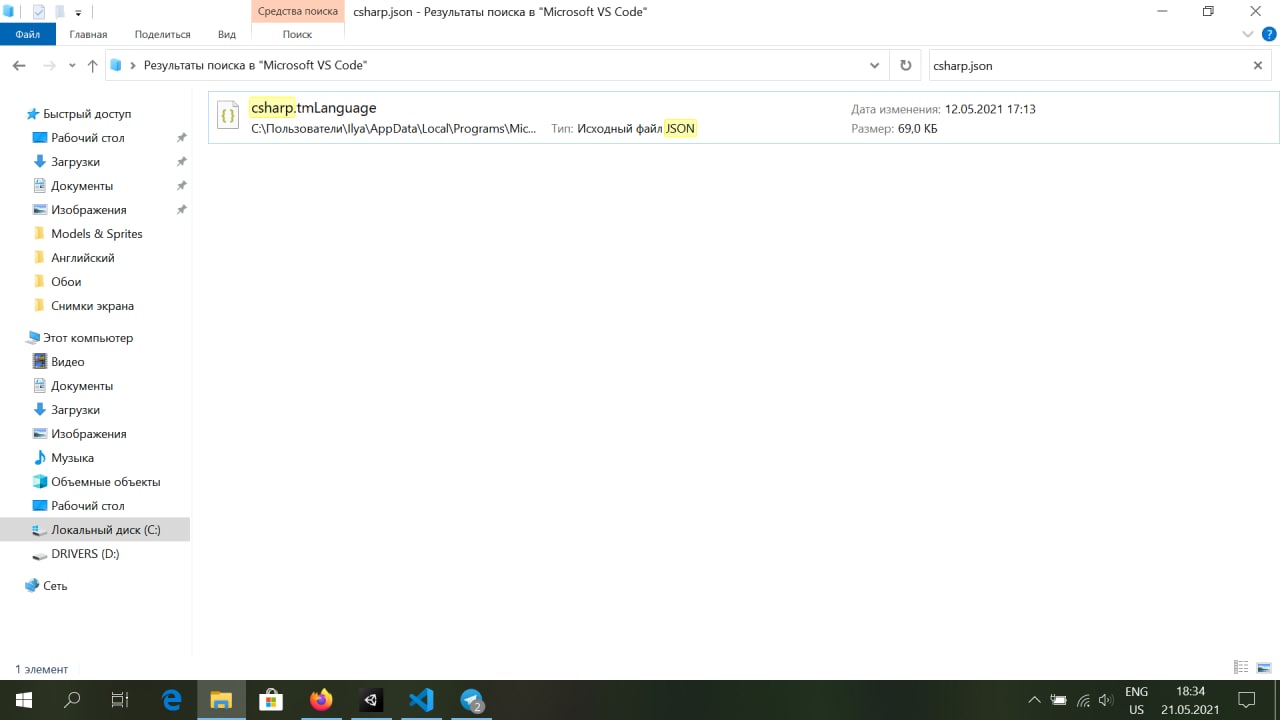The image size is (1280, 720).
Task: Click the Properties quick access toolbar icon
Action: pyautogui.click(x=38, y=12)
